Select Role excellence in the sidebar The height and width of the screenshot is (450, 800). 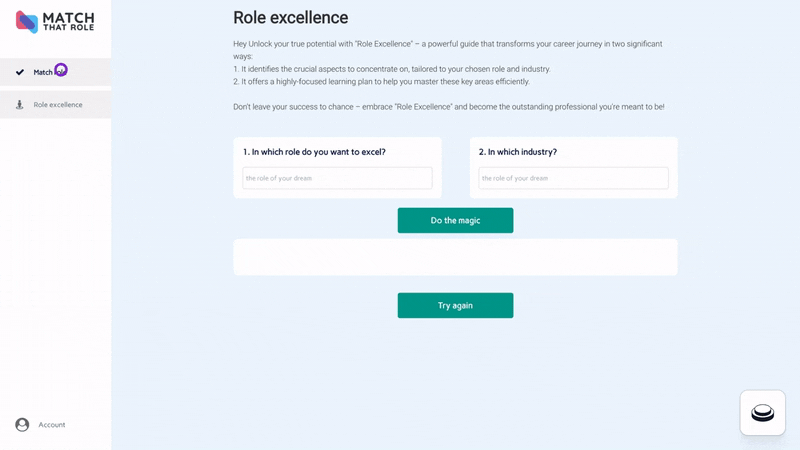click(x=58, y=105)
